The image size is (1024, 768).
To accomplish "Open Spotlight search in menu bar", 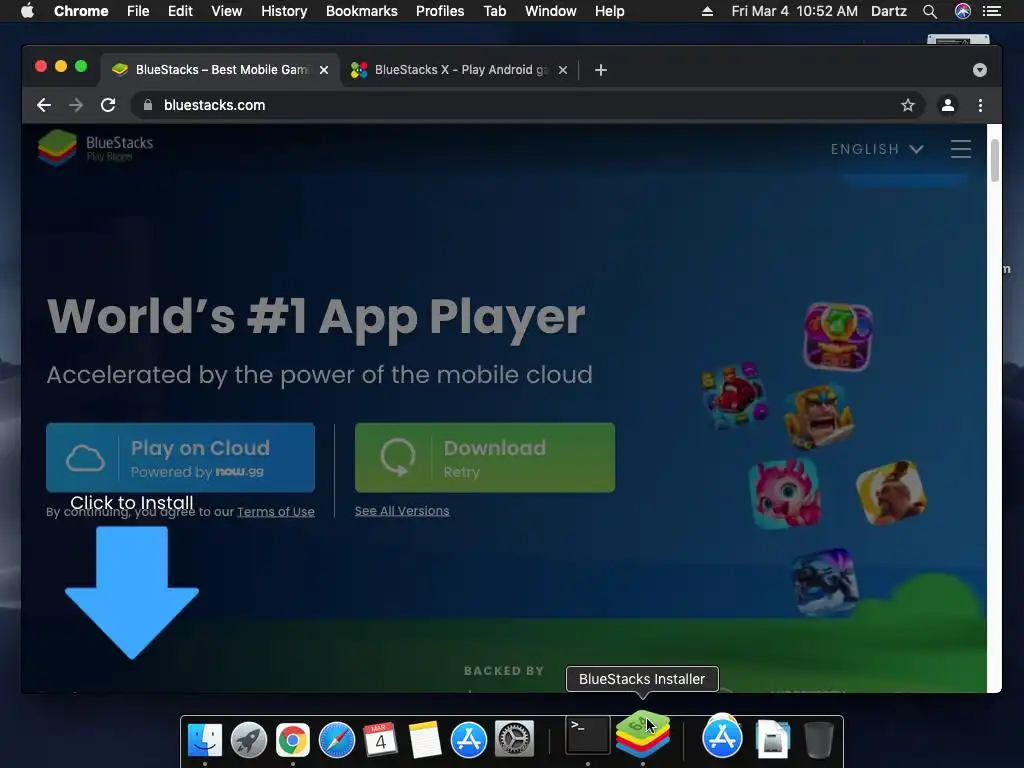I will point(930,11).
